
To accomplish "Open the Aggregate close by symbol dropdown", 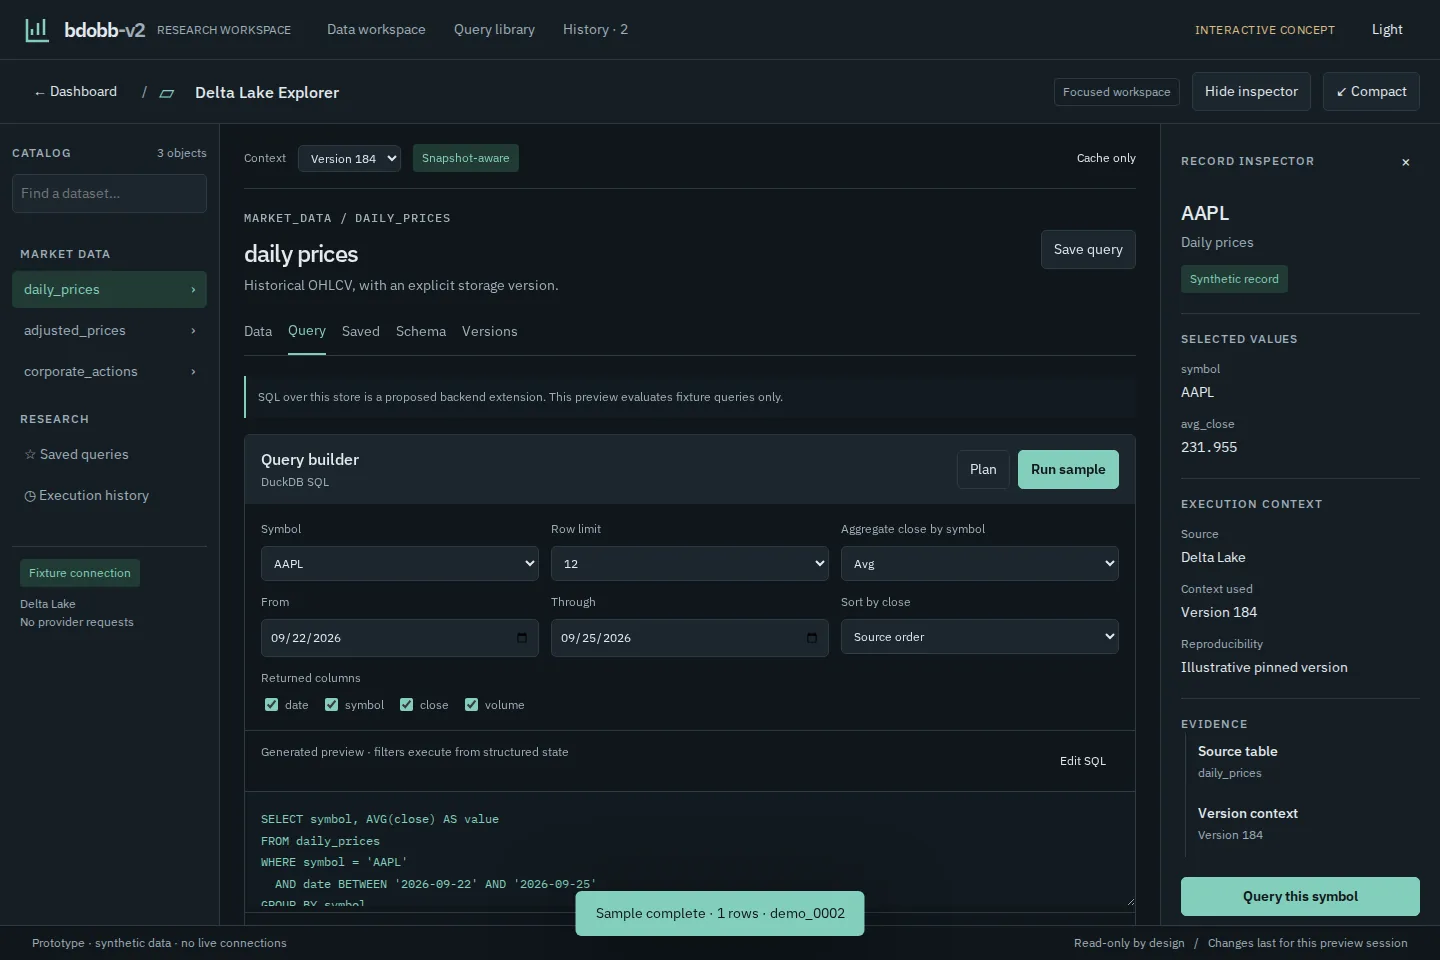I will pyautogui.click(x=980, y=564).
